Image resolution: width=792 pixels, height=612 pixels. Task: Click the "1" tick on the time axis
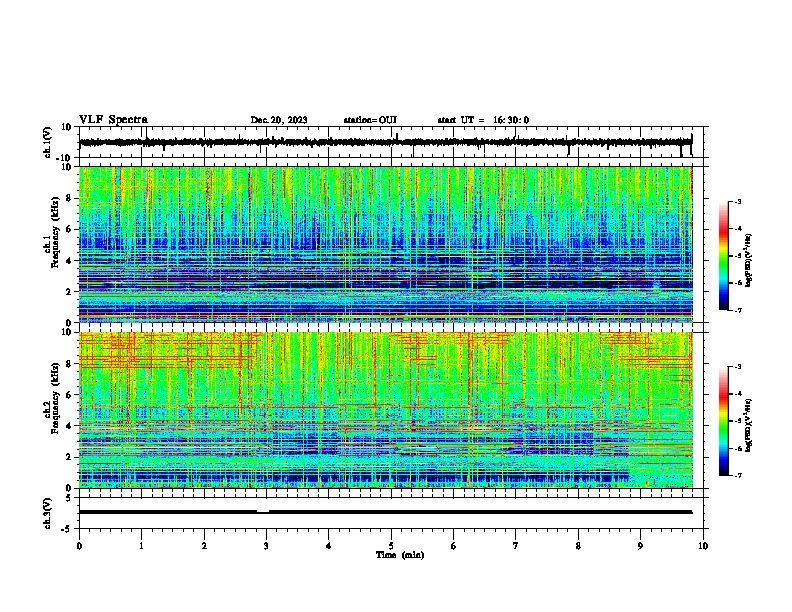point(141,546)
